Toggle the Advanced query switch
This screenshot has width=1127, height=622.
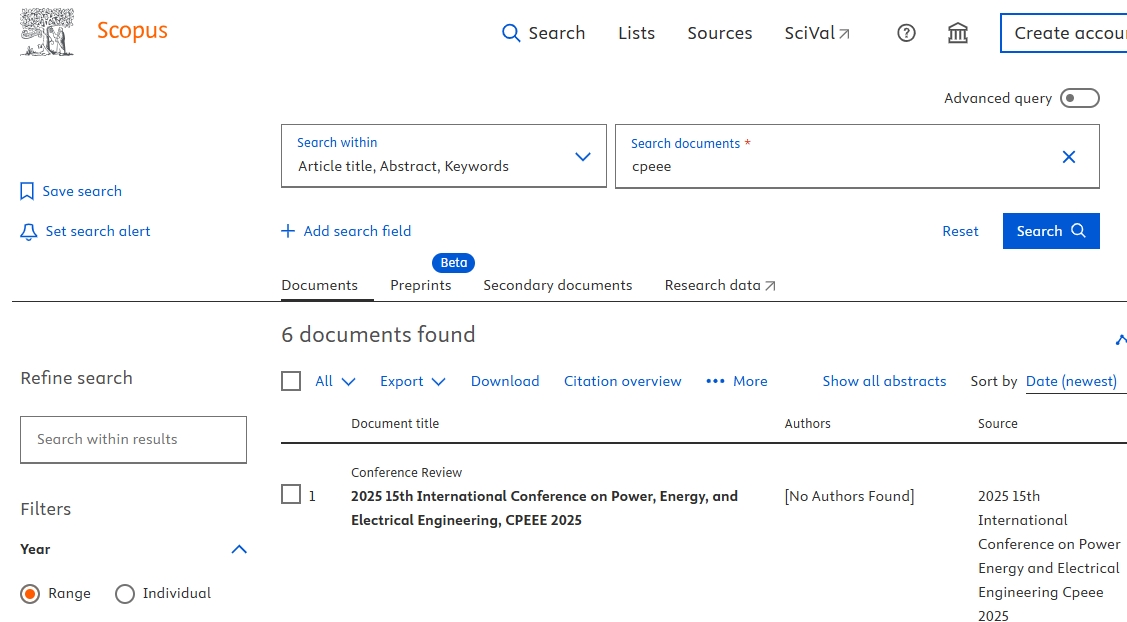(1080, 98)
